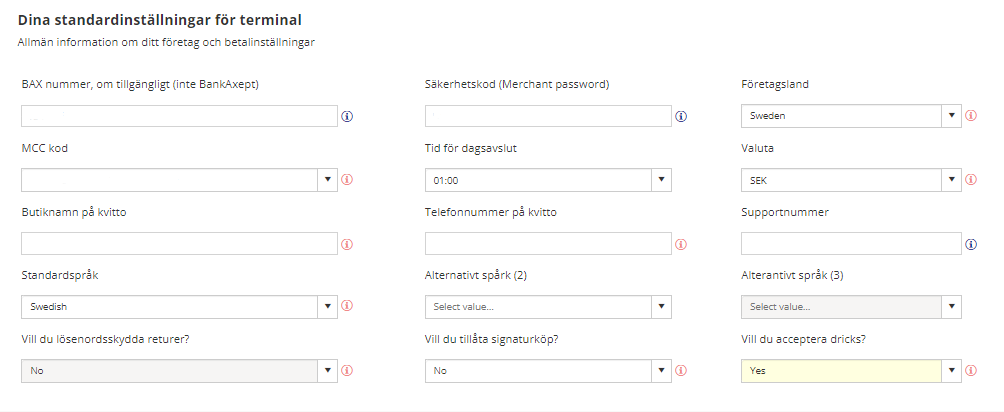Open the Alternativt språk (2) dropdown
Screen dimensions: 1004x412
coord(548,307)
